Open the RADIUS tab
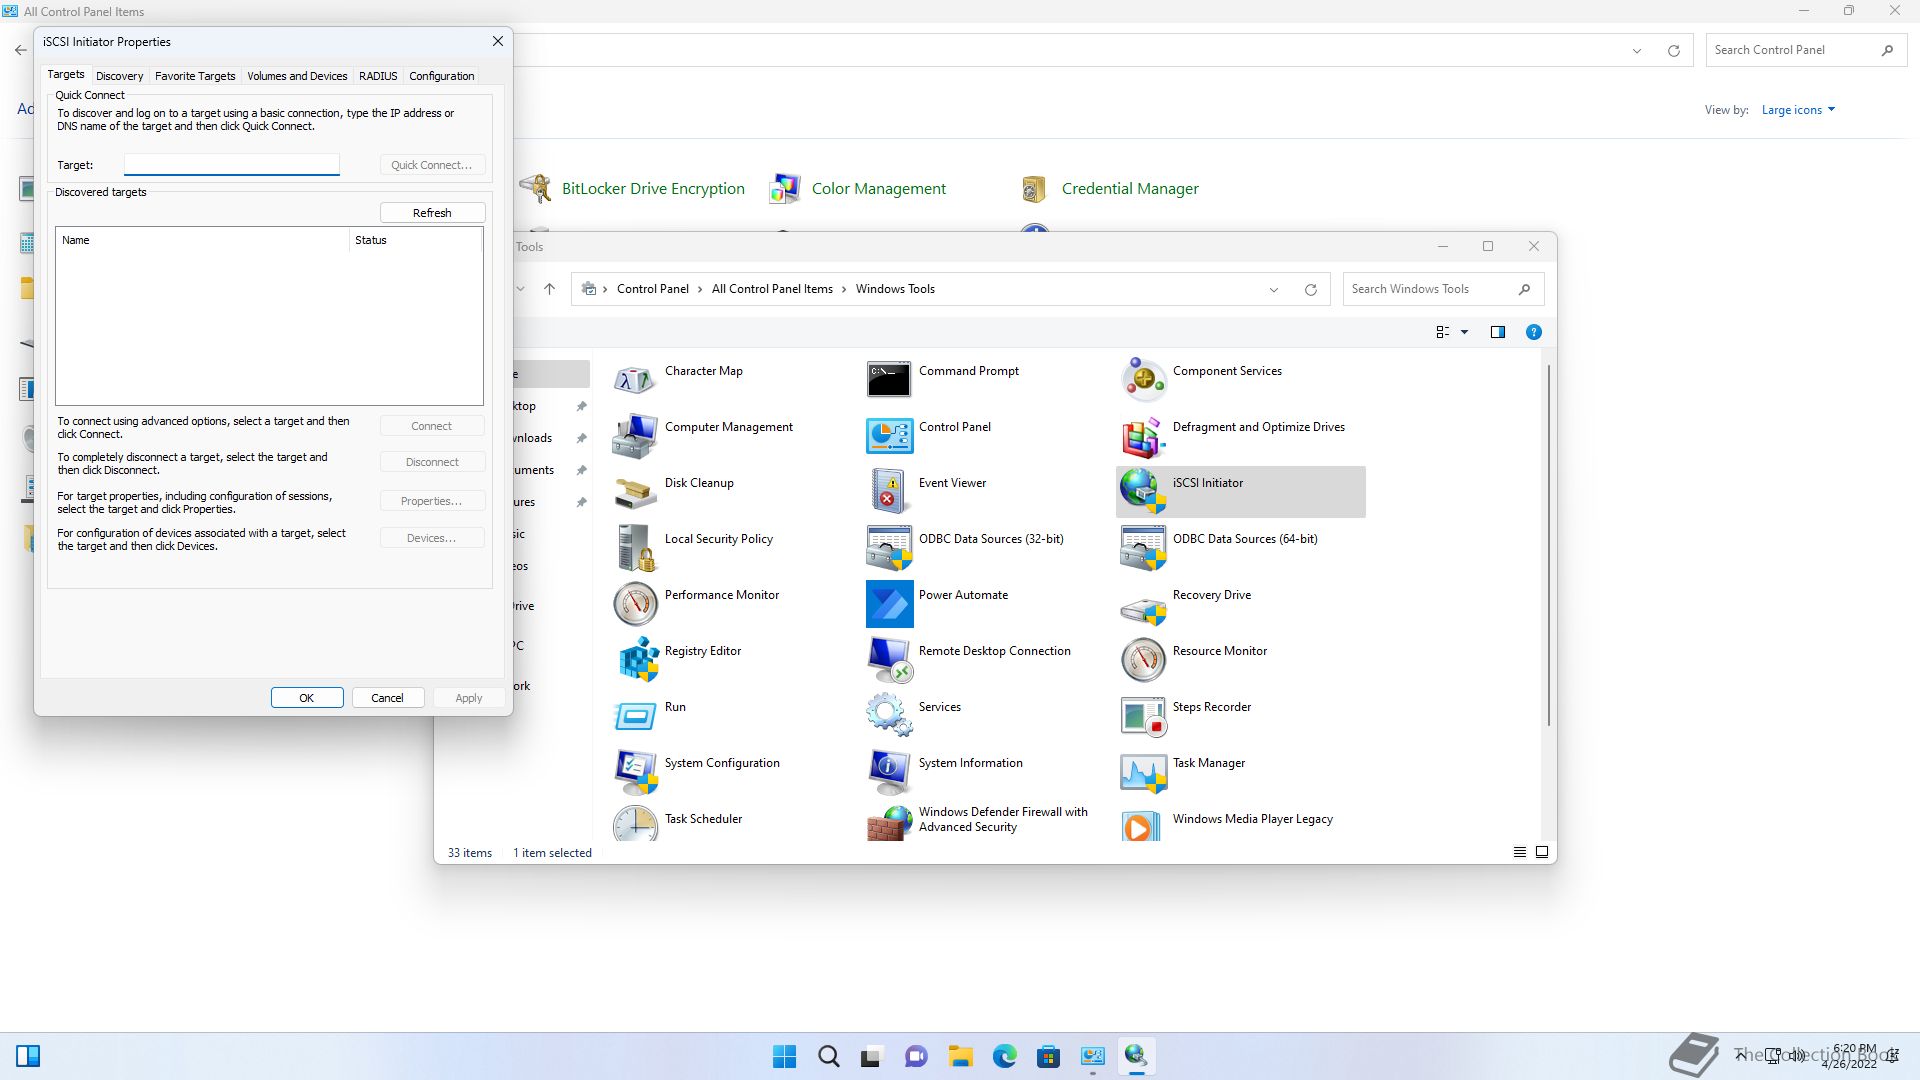 (x=378, y=76)
